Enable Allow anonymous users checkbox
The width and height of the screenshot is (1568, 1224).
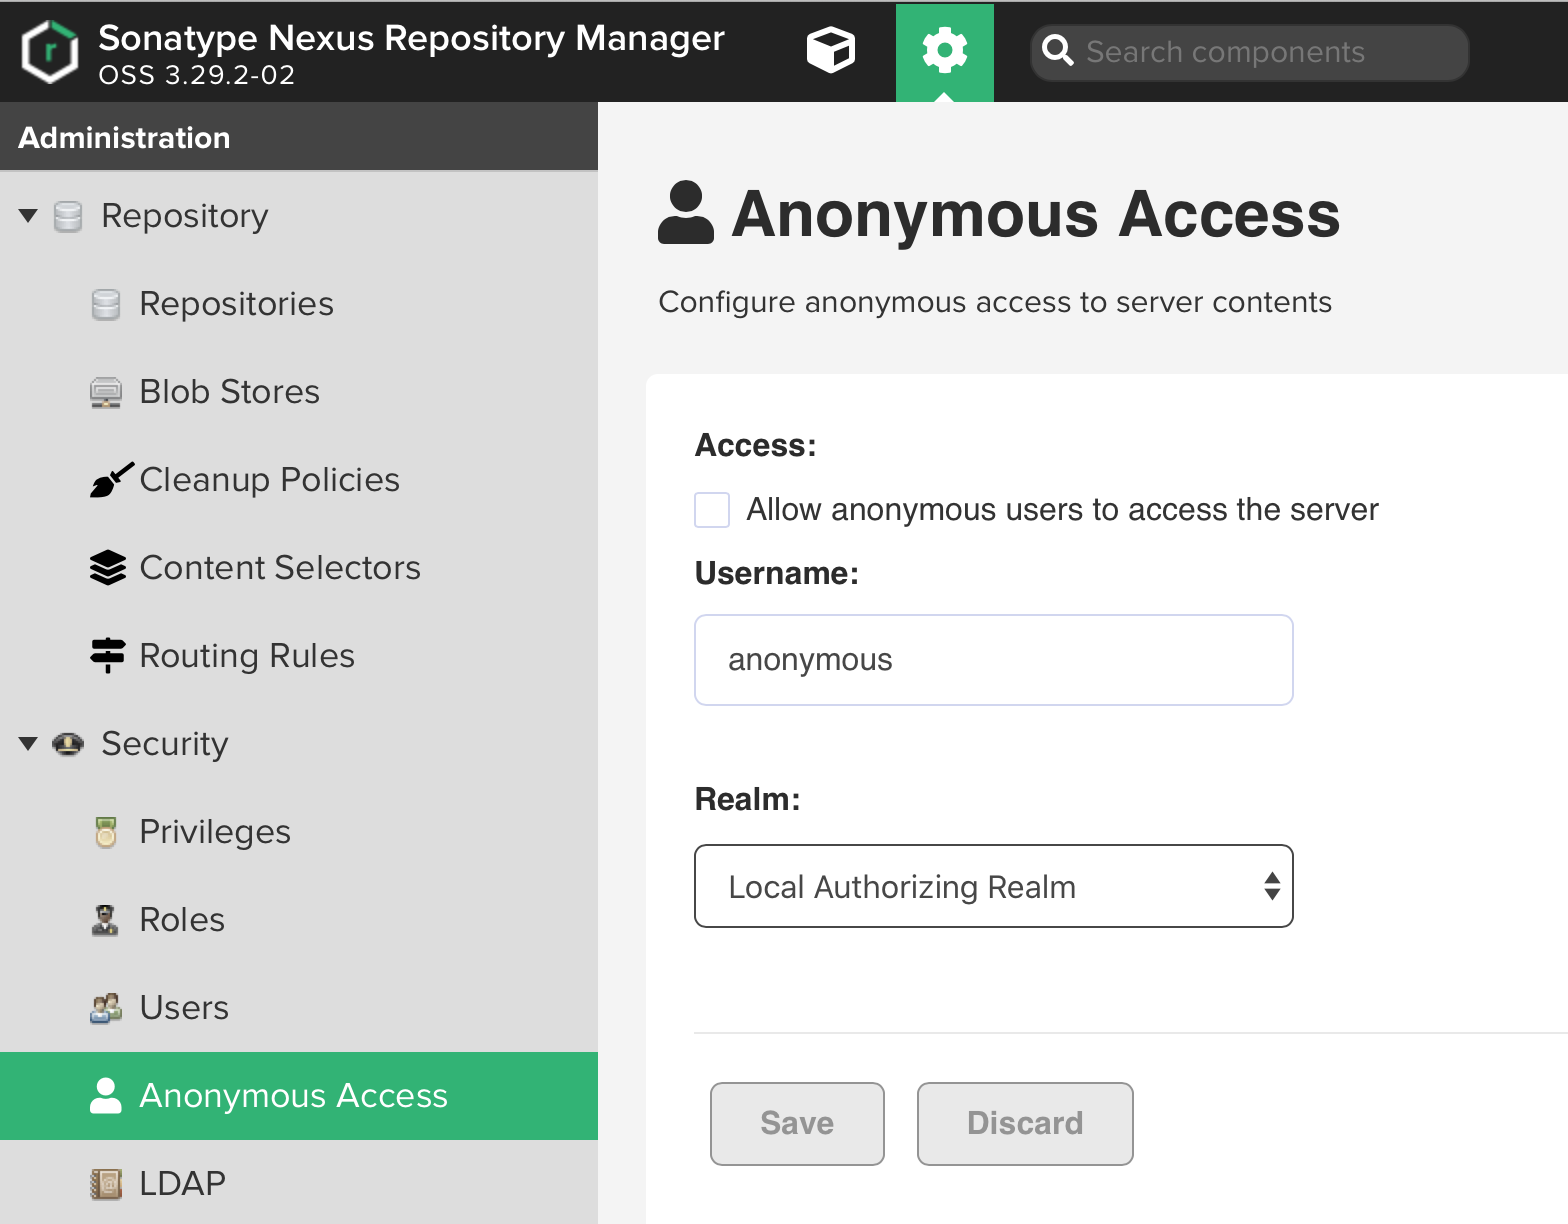[x=712, y=510]
